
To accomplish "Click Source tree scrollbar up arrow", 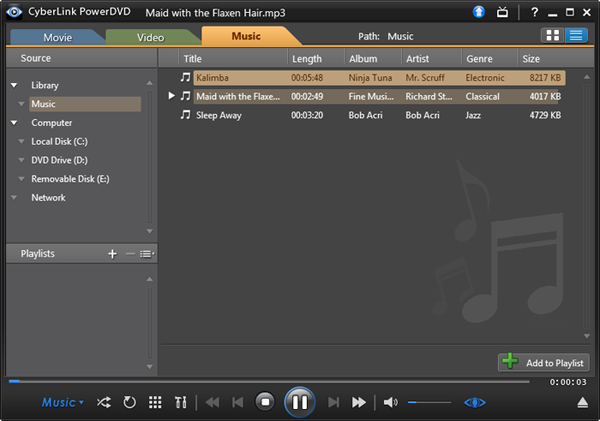I will click(150, 83).
